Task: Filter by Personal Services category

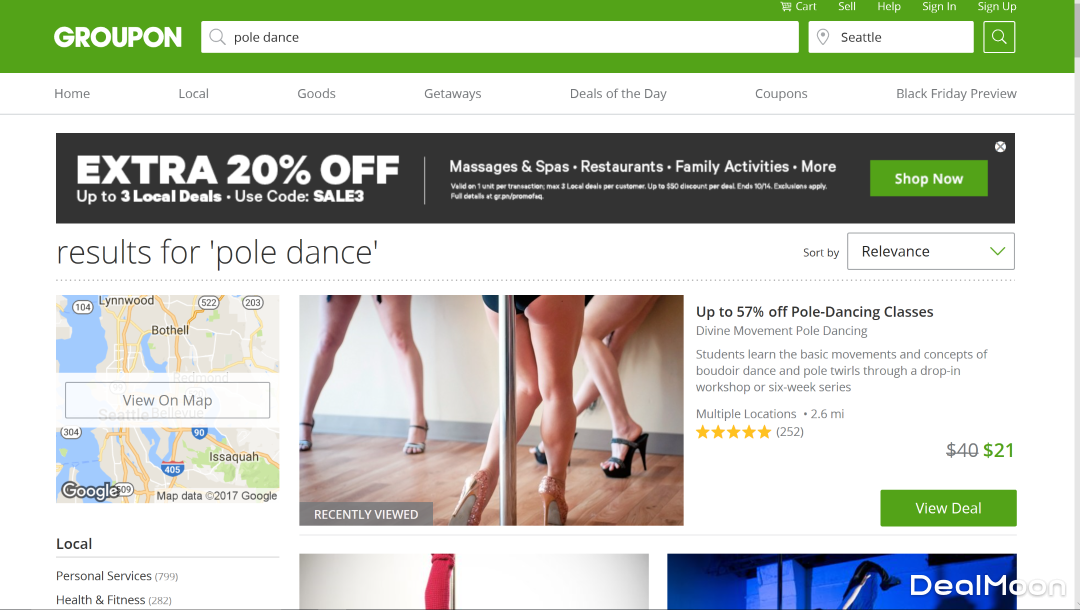Action: 104,576
